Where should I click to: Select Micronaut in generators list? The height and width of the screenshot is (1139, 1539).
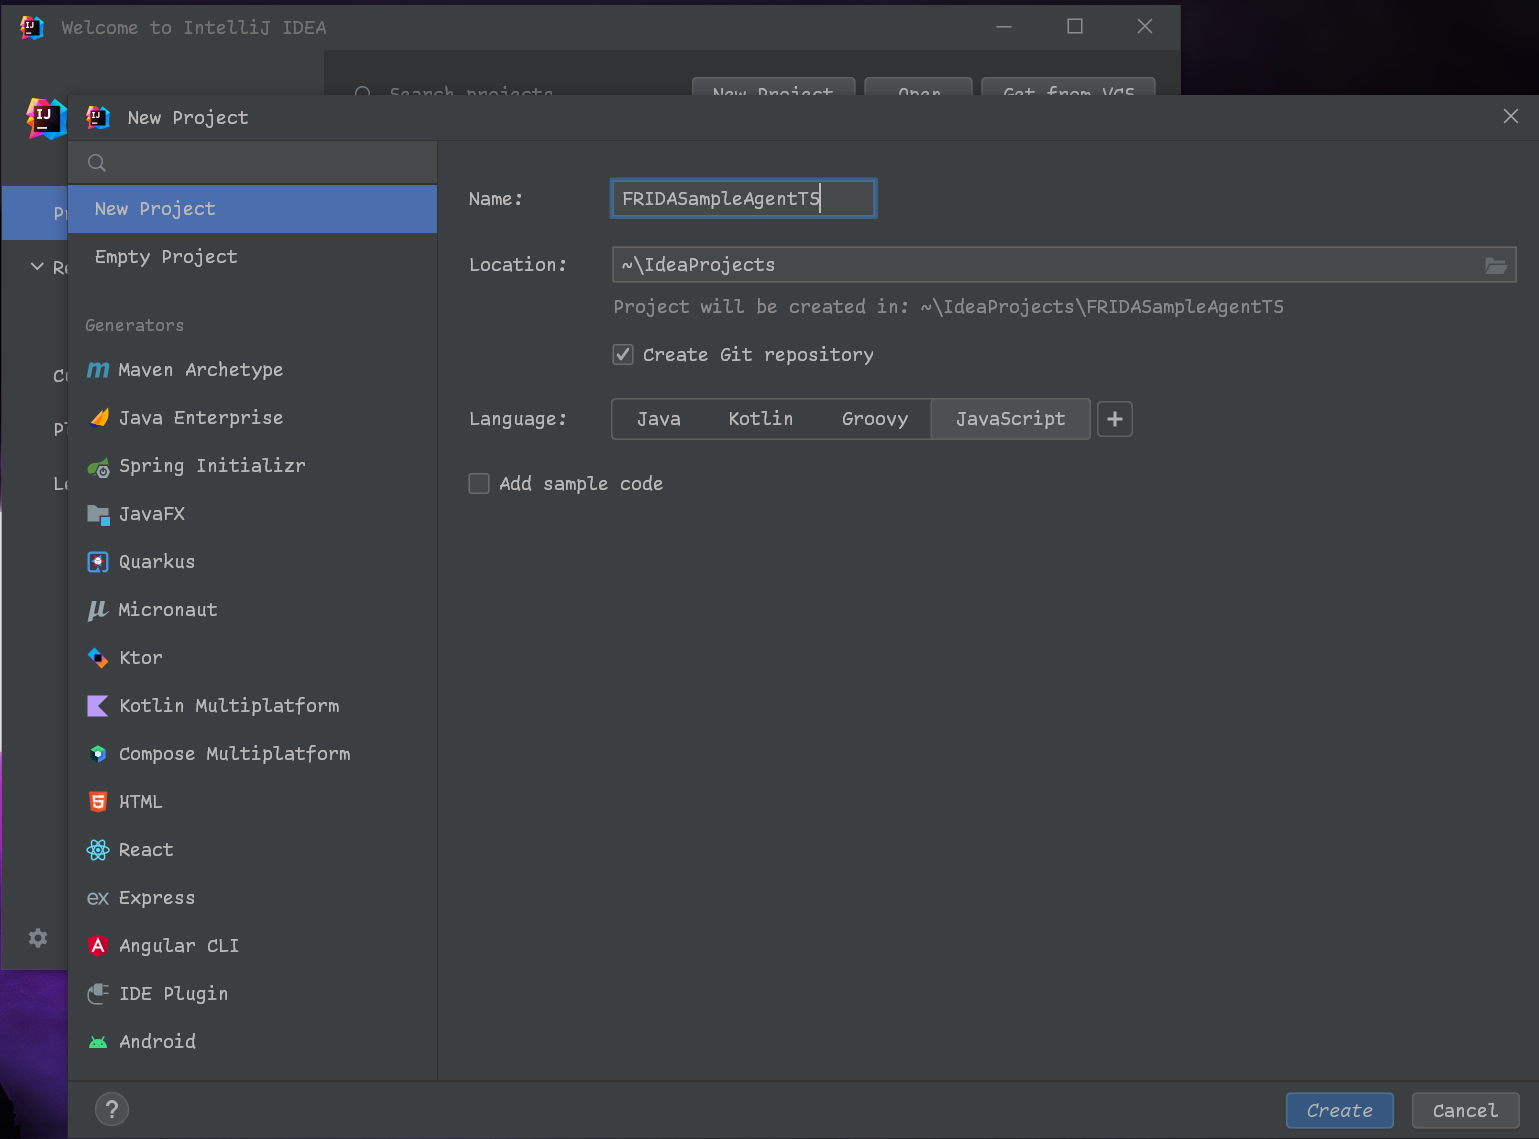point(252,610)
